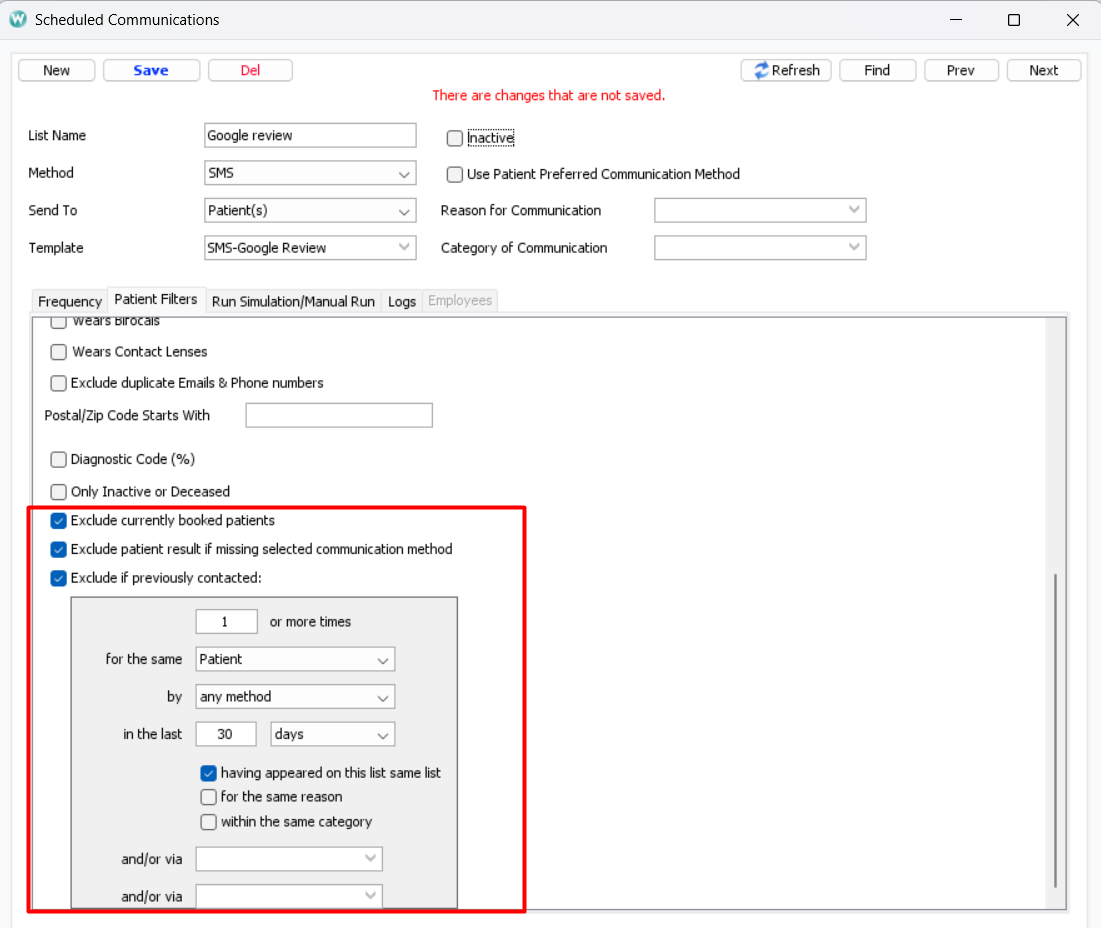Uncheck Exclude if previously contacted
The width and height of the screenshot is (1101, 928).
click(x=59, y=578)
